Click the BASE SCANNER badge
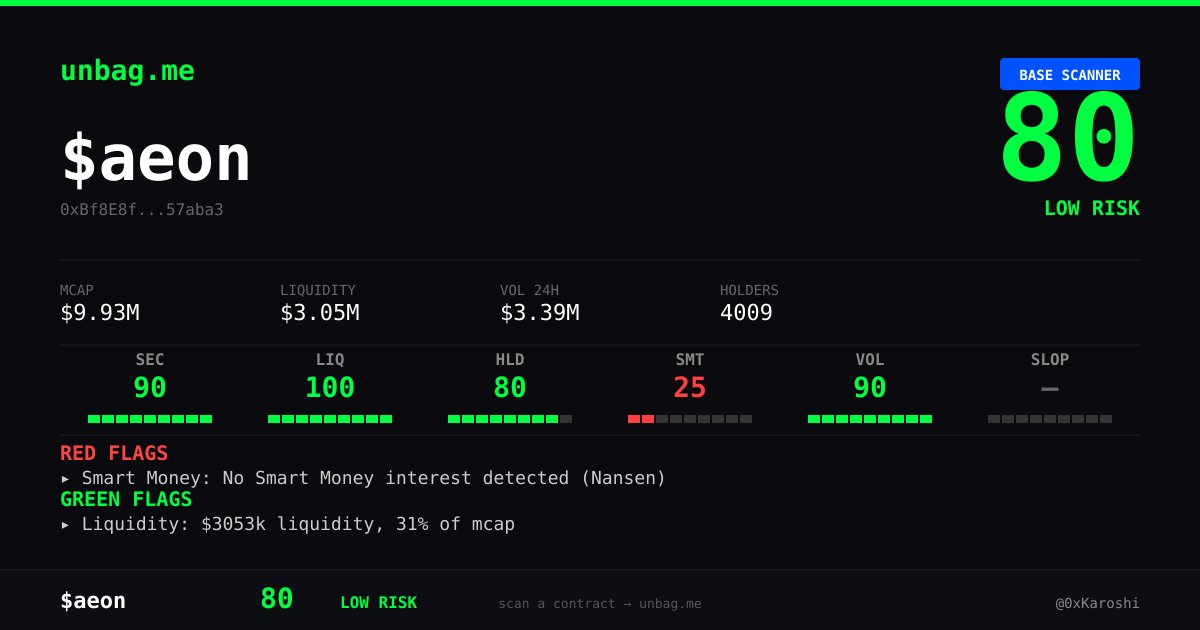Screen dimensions: 1200x630 tap(1069, 75)
